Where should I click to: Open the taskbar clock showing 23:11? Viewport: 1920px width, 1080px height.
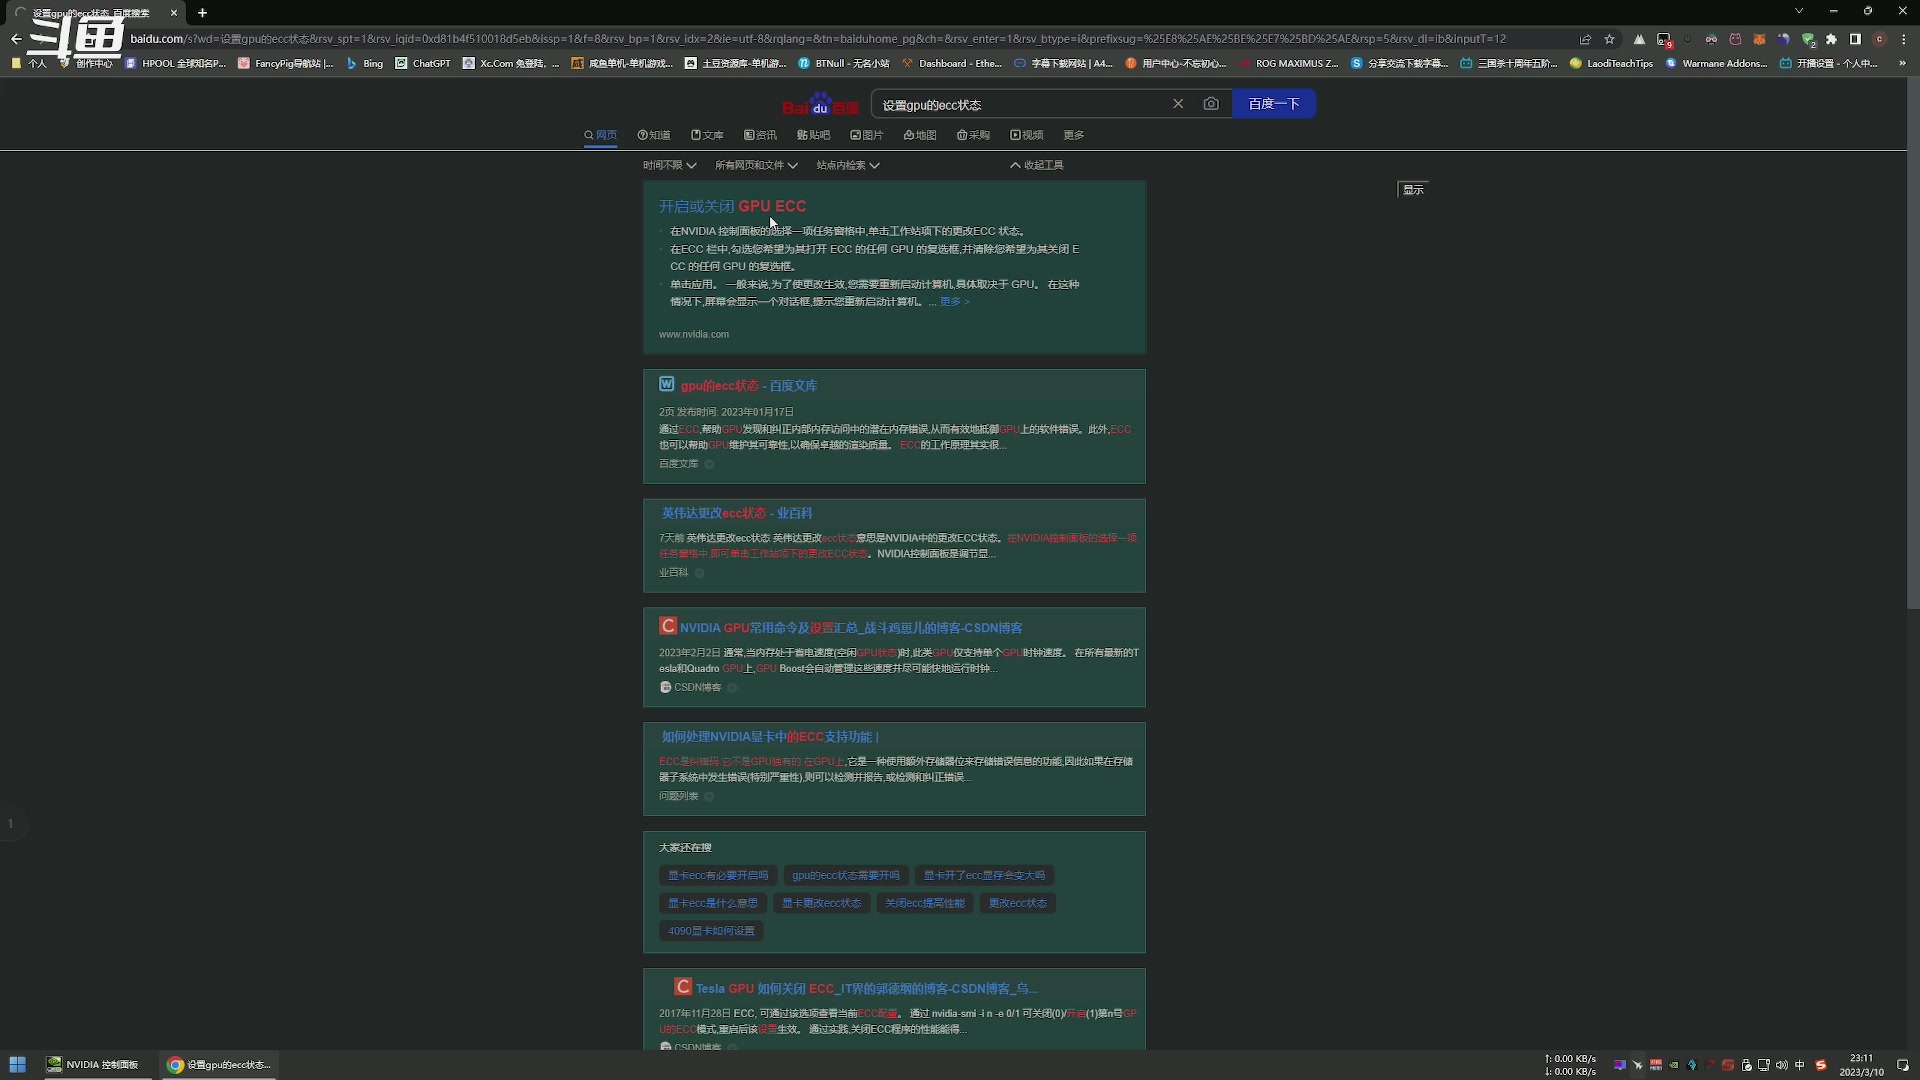(1861, 1065)
